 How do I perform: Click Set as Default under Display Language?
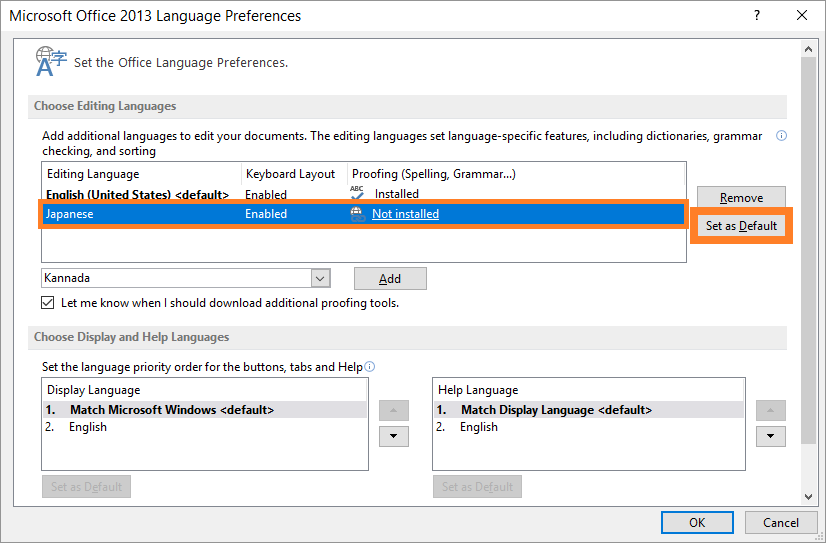(x=86, y=487)
